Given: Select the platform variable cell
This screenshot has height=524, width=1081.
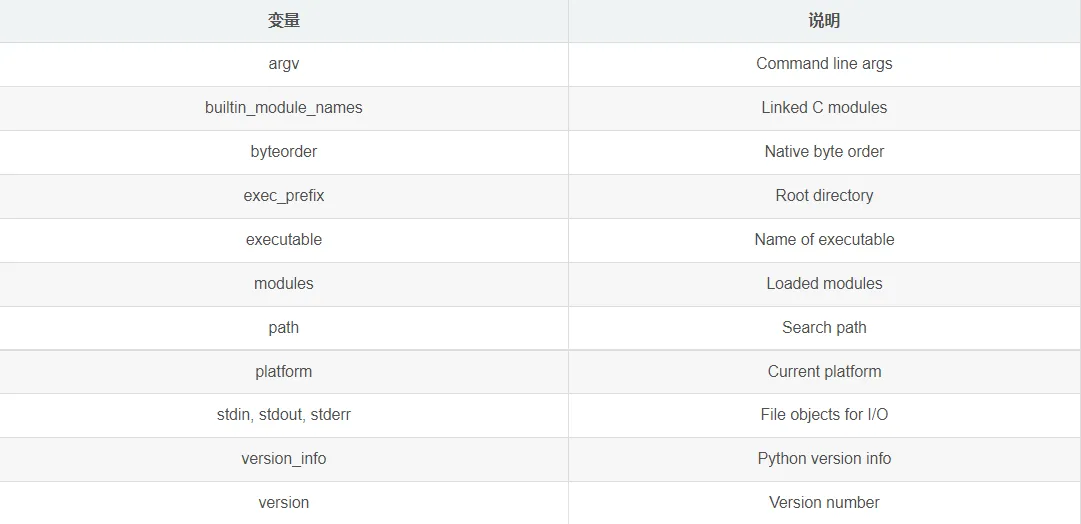Looking at the screenshot, I should [284, 371].
